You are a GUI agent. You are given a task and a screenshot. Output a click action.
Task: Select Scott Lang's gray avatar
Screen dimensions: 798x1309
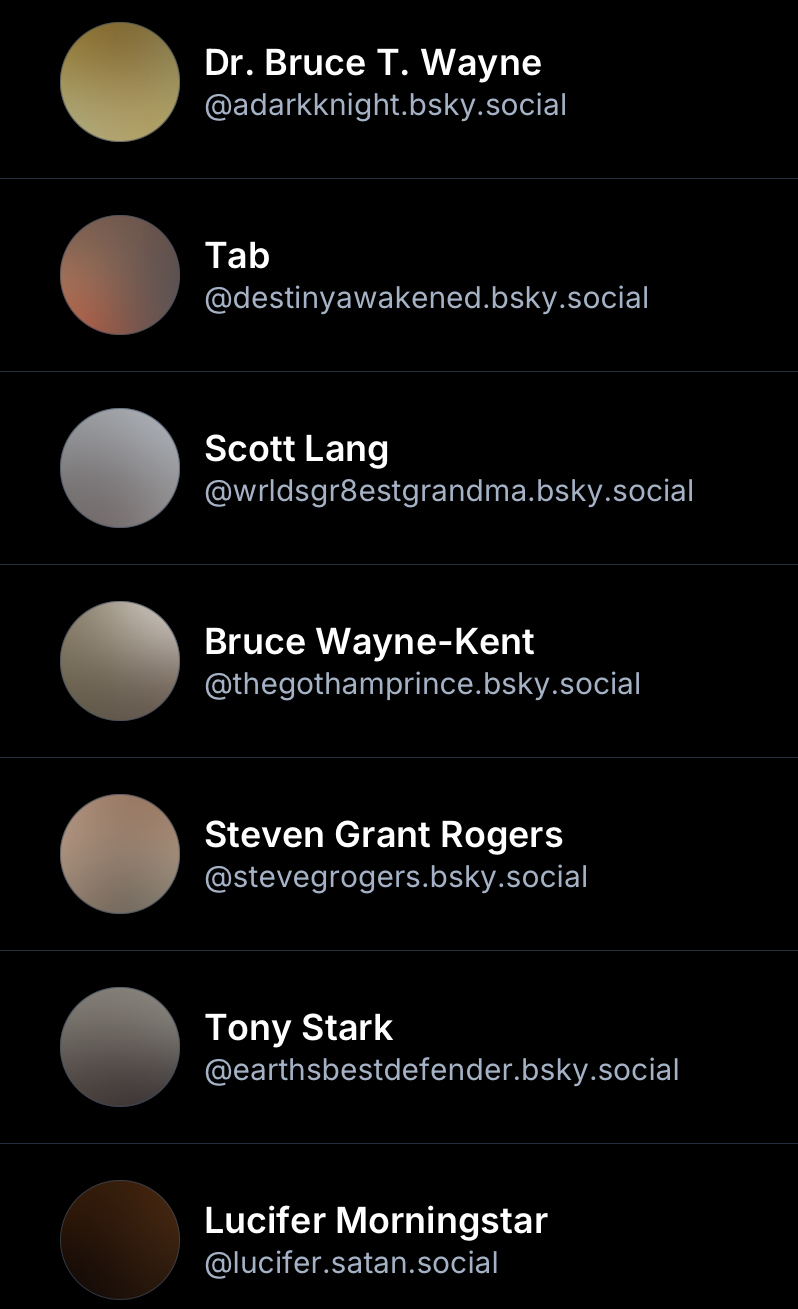click(120, 468)
